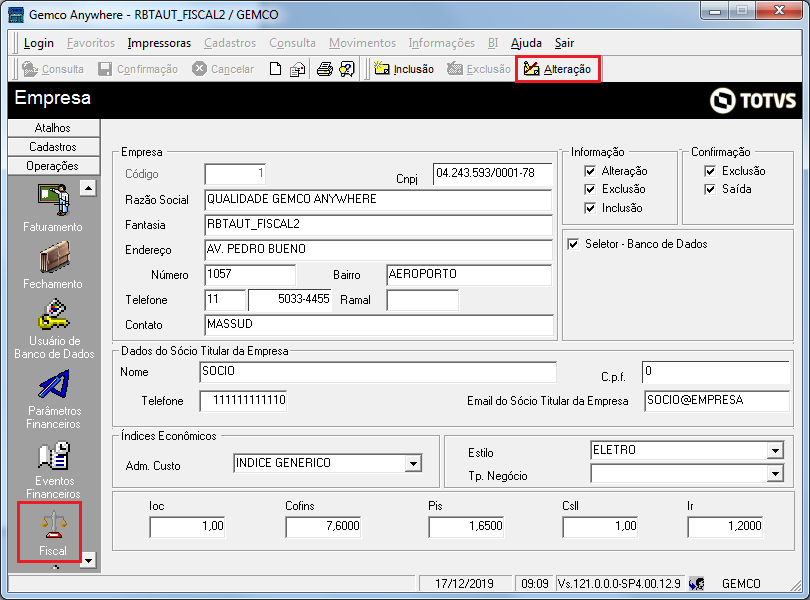This screenshot has width=810, height=600.
Task: Click the Ir value field
Action: point(725,527)
